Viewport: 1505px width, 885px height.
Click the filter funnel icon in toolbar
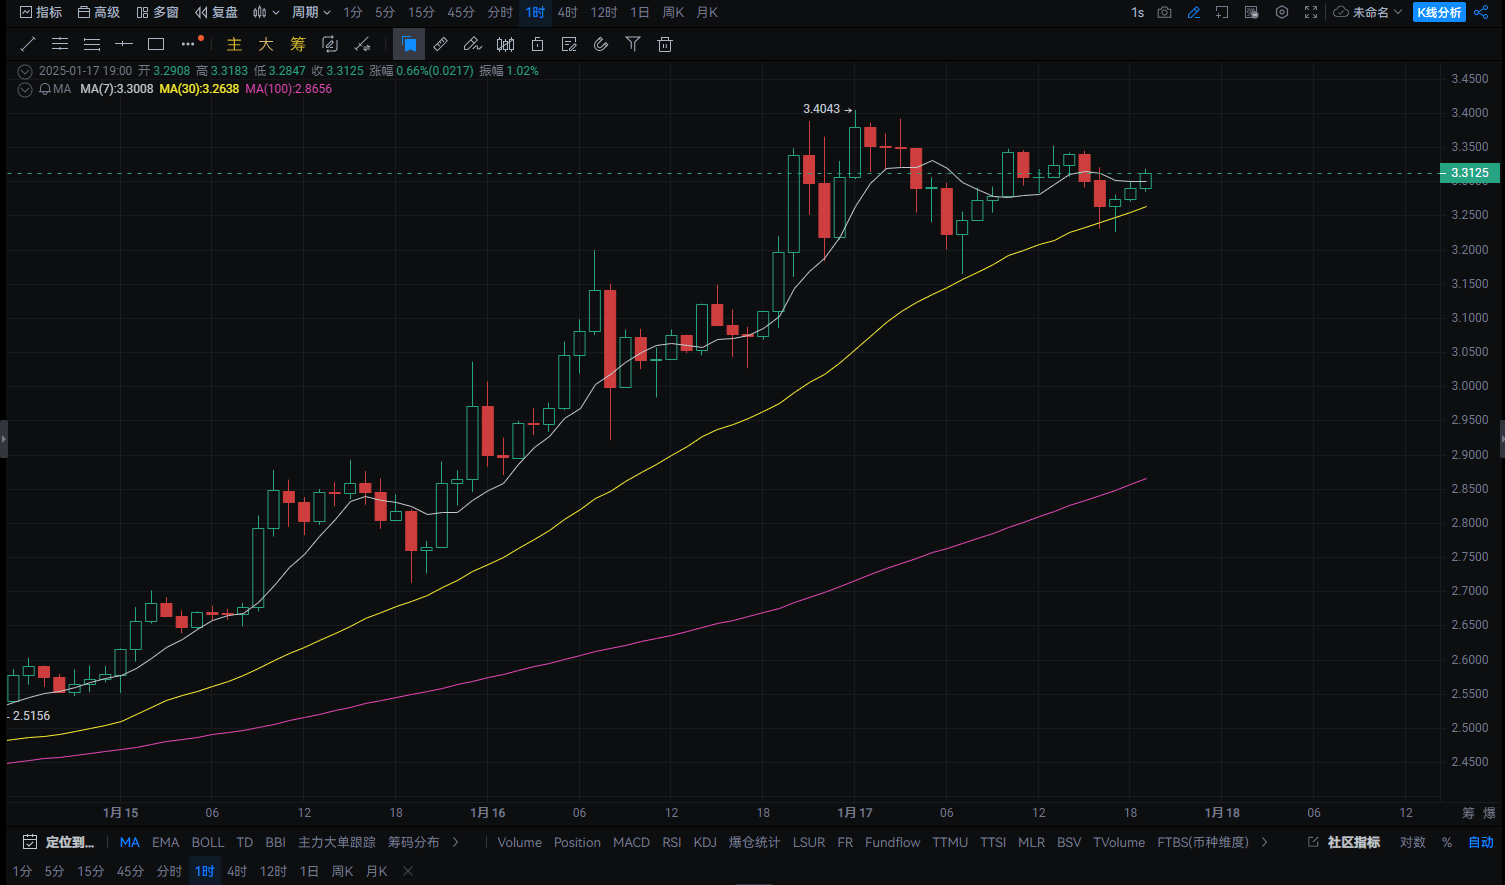click(x=632, y=44)
